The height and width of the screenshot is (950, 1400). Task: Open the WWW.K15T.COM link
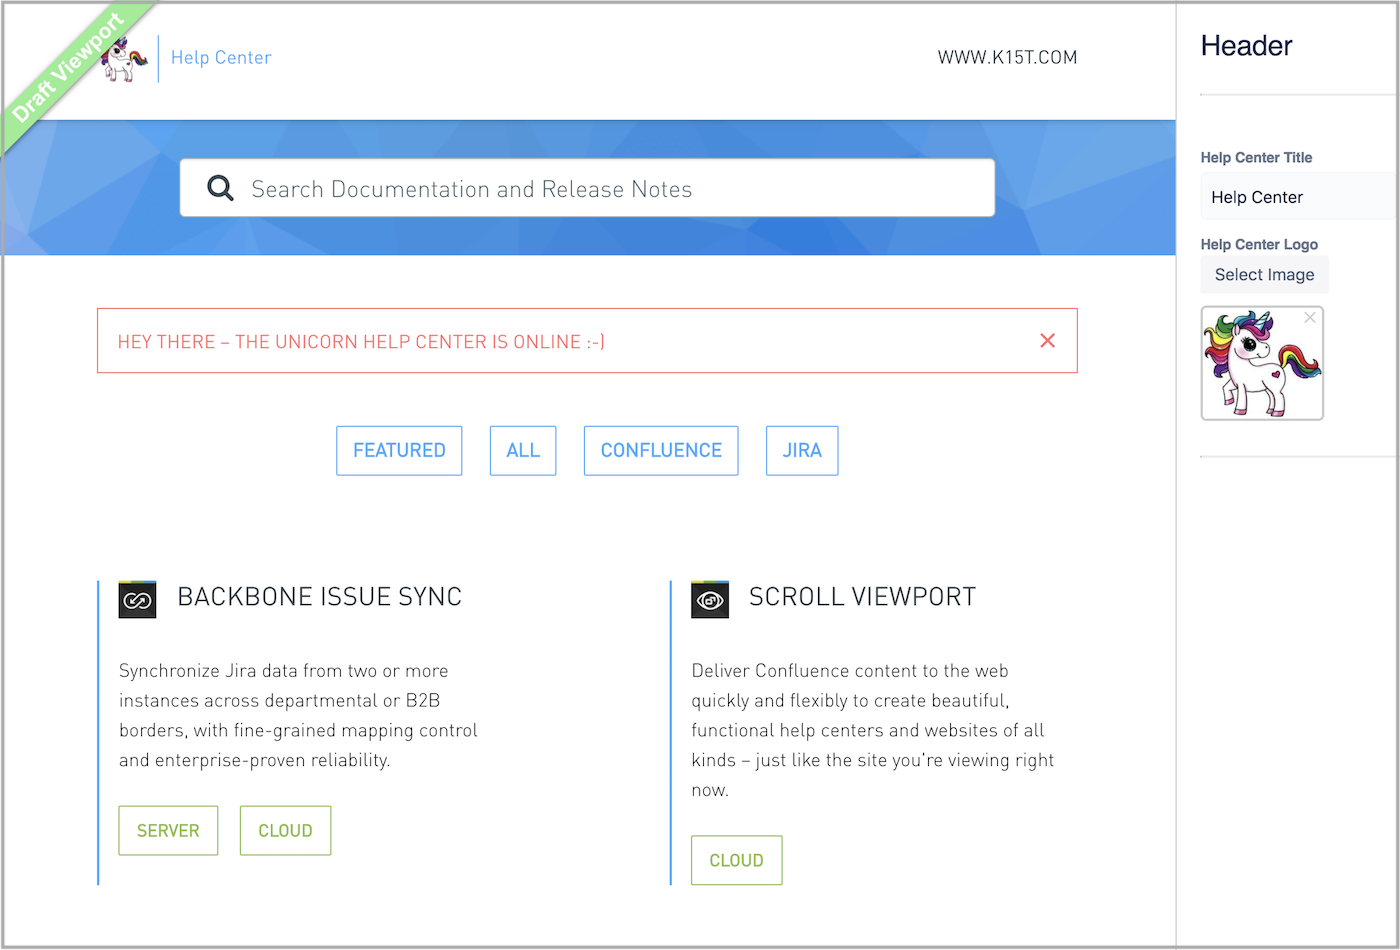coord(1007,58)
